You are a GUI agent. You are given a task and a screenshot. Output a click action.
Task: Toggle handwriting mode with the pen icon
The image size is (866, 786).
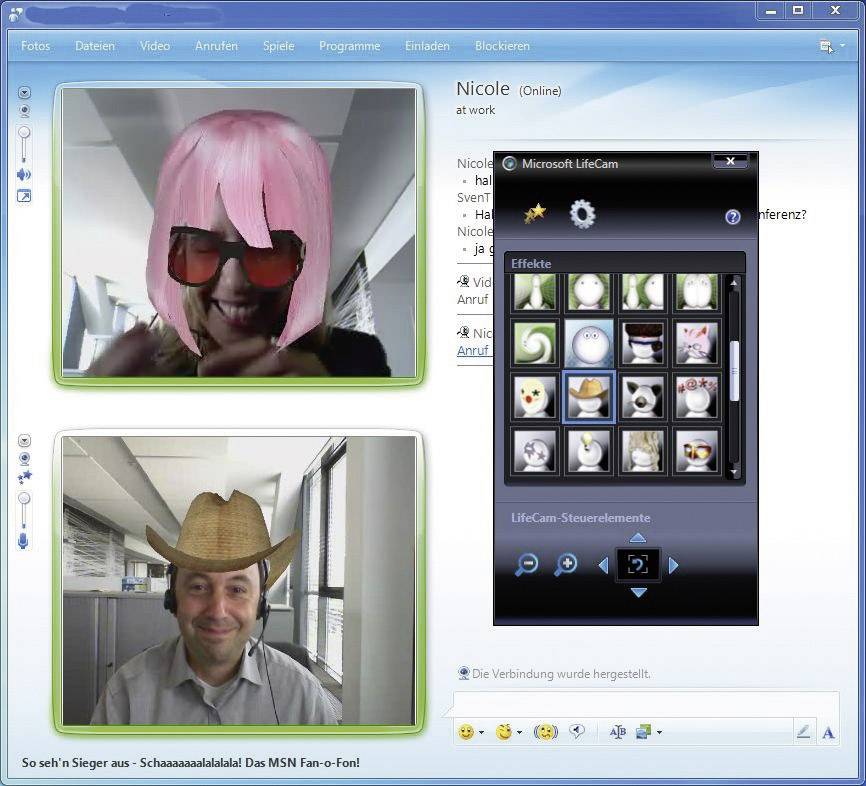(x=803, y=732)
